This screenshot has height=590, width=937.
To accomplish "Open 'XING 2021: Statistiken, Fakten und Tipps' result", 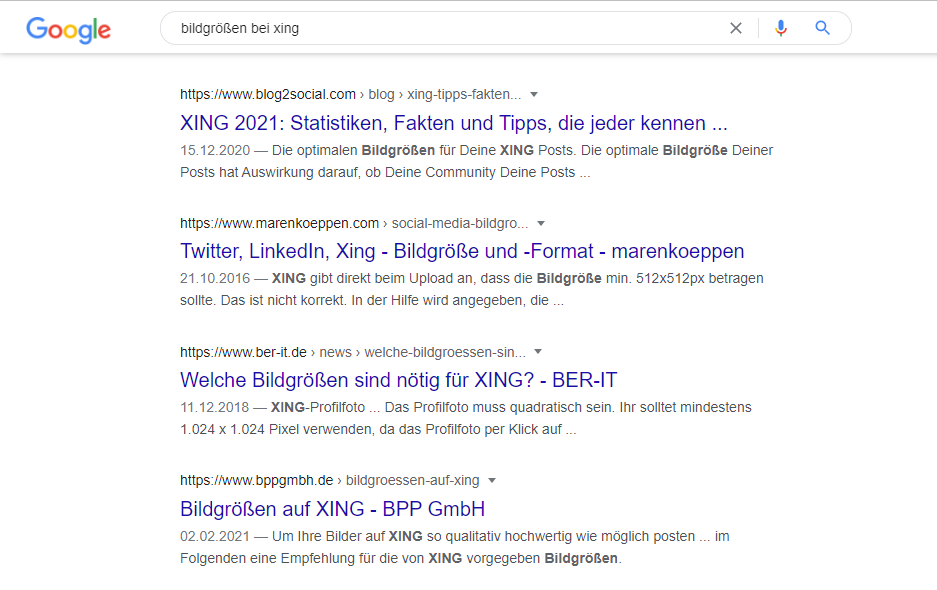I will pyautogui.click(x=454, y=123).
